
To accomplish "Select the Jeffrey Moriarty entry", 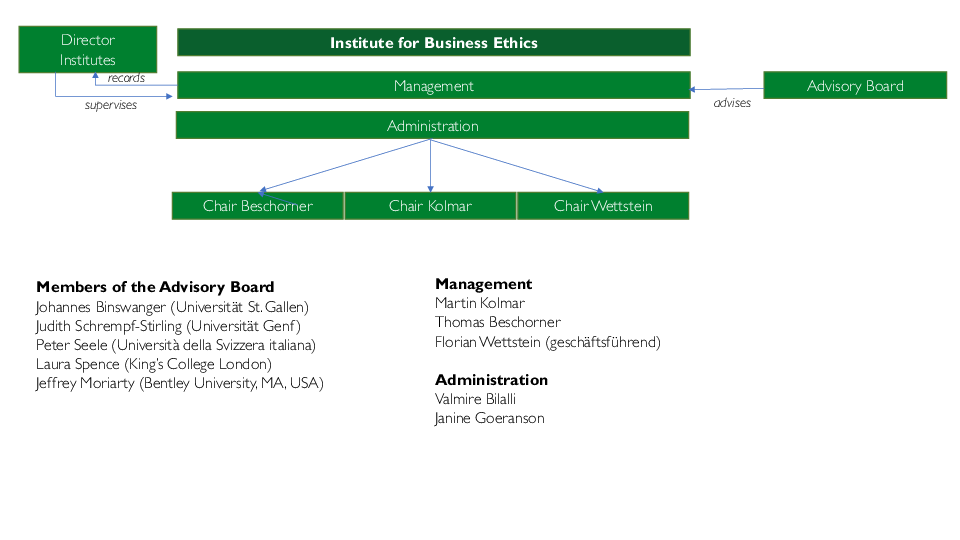I will [180, 383].
